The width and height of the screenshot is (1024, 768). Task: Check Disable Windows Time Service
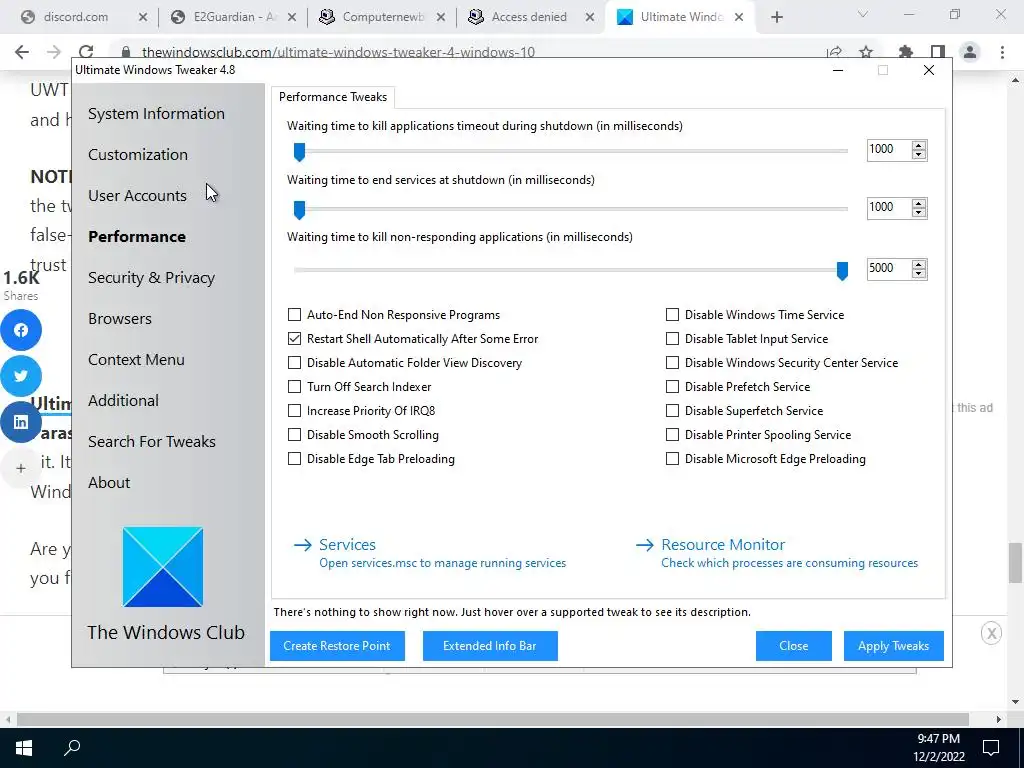(x=672, y=315)
